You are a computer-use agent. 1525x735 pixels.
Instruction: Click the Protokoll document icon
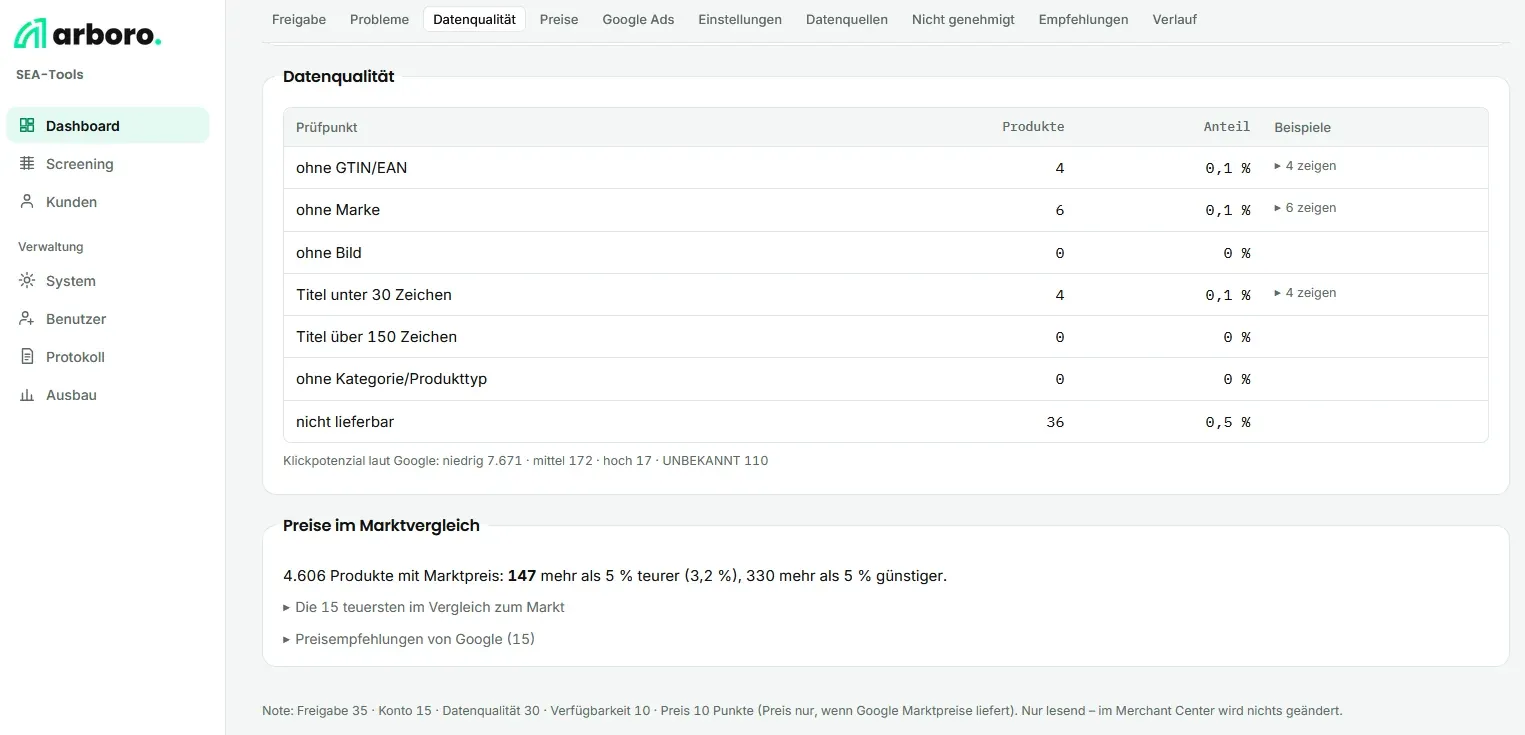[27, 357]
